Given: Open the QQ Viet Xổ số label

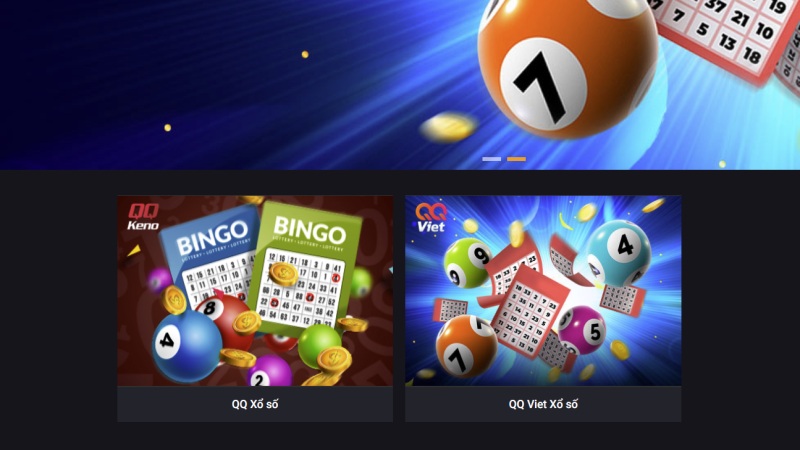Looking at the screenshot, I should pyautogui.click(x=543, y=404).
